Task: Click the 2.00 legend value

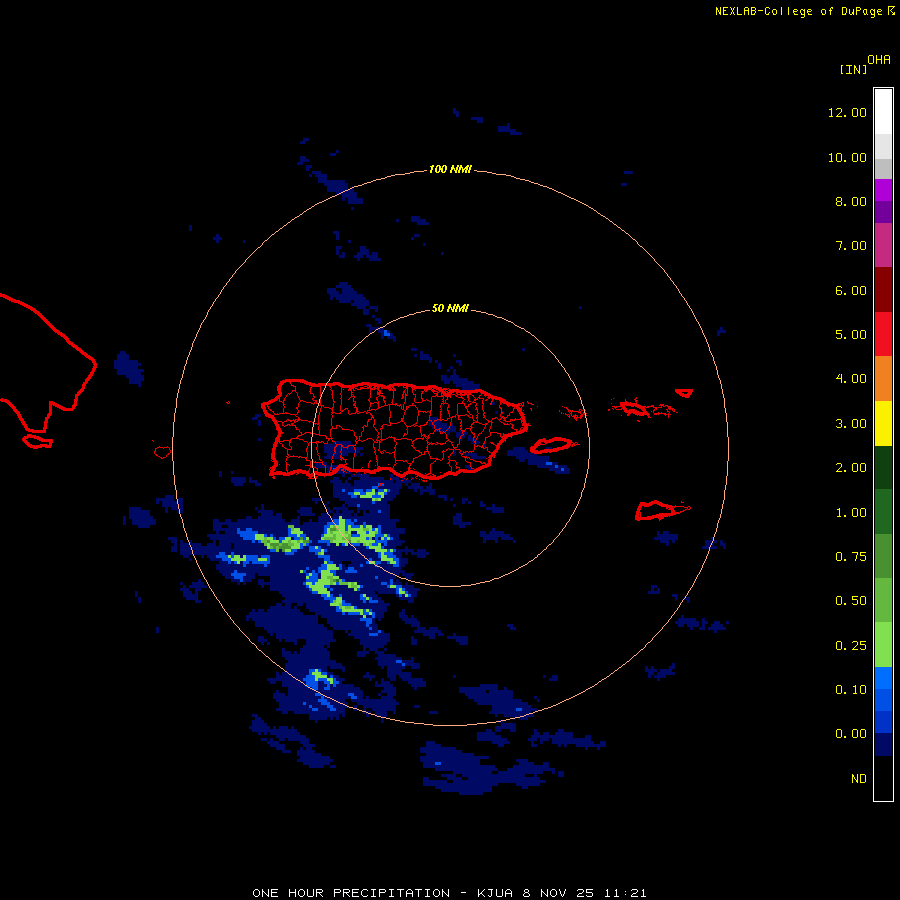Action: point(851,468)
